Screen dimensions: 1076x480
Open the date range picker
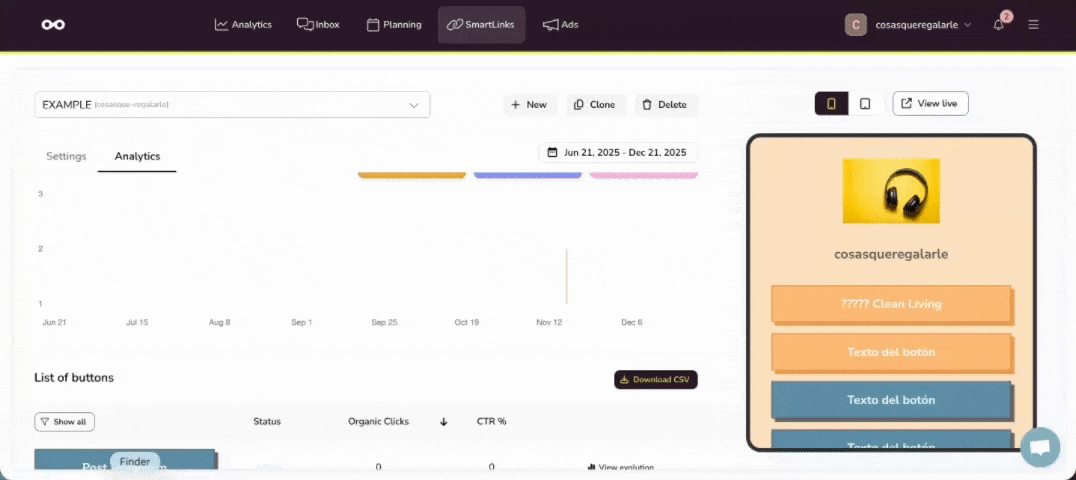[x=618, y=153]
